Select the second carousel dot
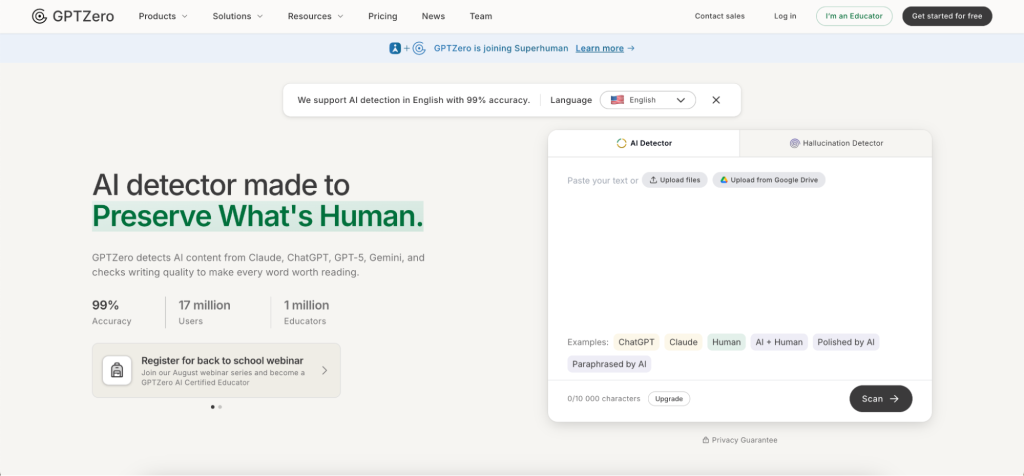This screenshot has width=1024, height=476. [220, 407]
